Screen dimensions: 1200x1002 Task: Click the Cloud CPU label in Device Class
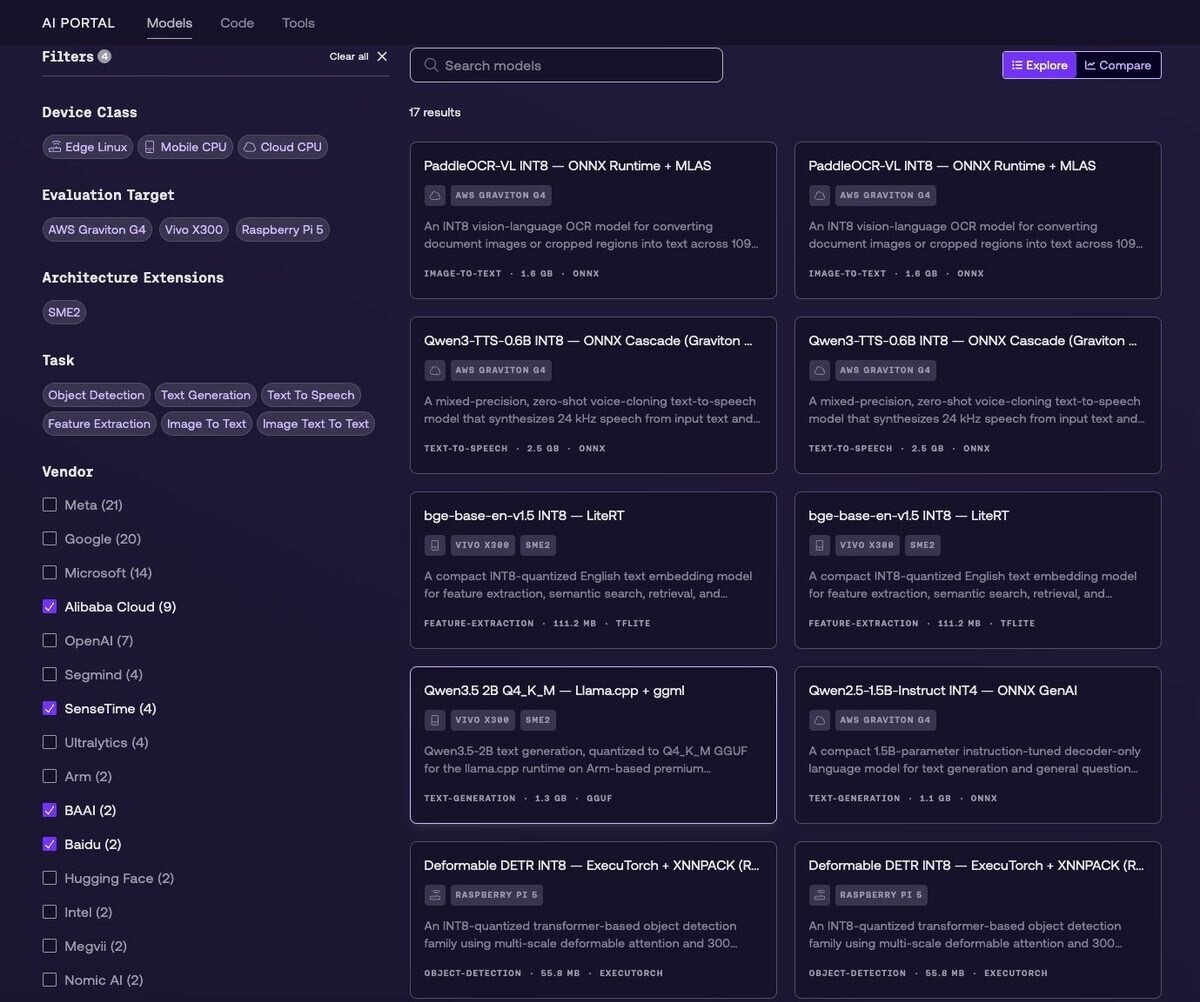click(291, 147)
